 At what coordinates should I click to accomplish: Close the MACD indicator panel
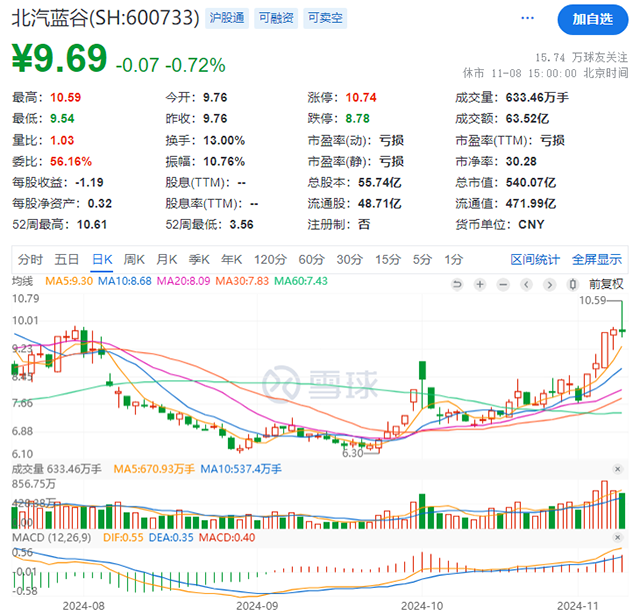(x=618, y=537)
